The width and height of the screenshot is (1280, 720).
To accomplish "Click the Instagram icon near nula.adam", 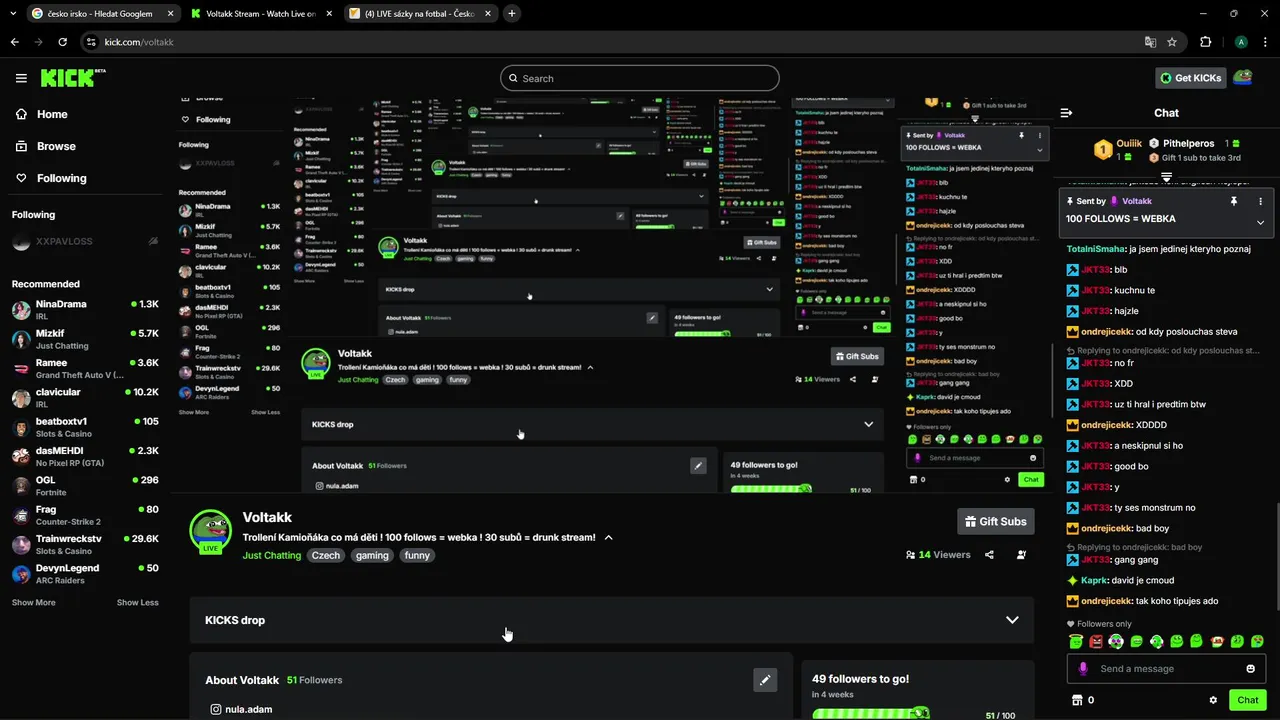I will click(x=215, y=709).
